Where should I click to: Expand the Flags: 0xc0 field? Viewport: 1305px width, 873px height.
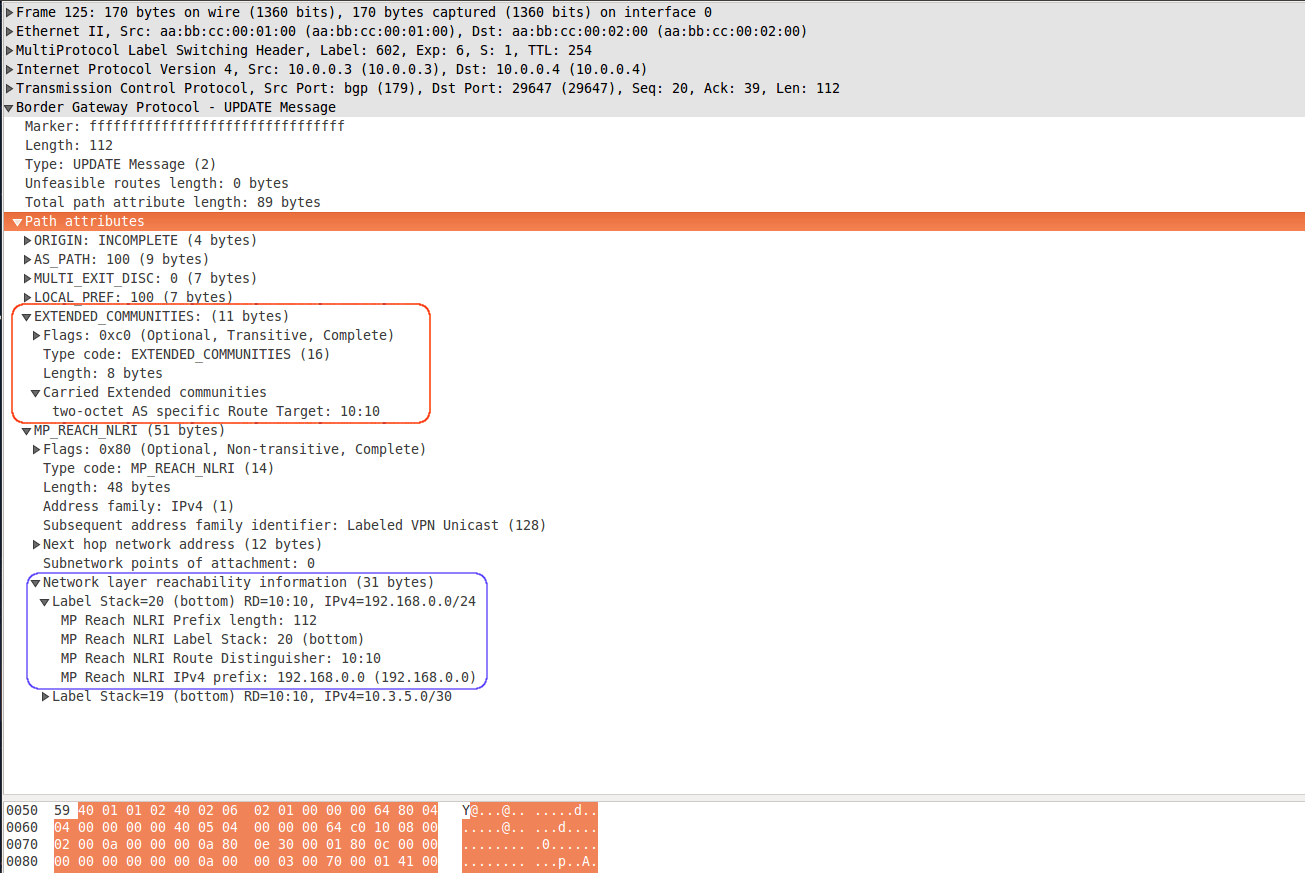[37, 334]
